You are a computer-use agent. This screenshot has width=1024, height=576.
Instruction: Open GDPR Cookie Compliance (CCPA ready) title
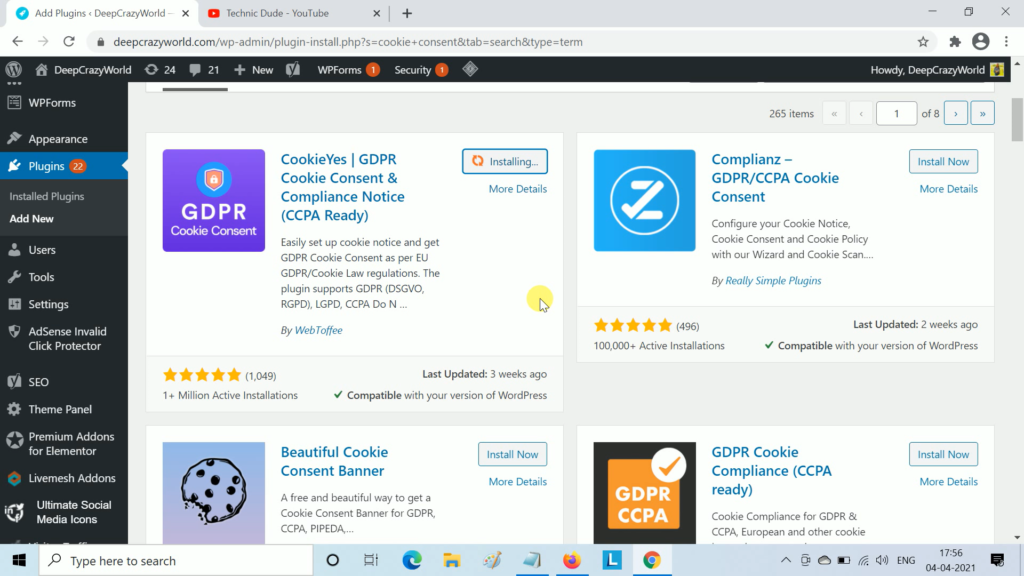pos(771,470)
